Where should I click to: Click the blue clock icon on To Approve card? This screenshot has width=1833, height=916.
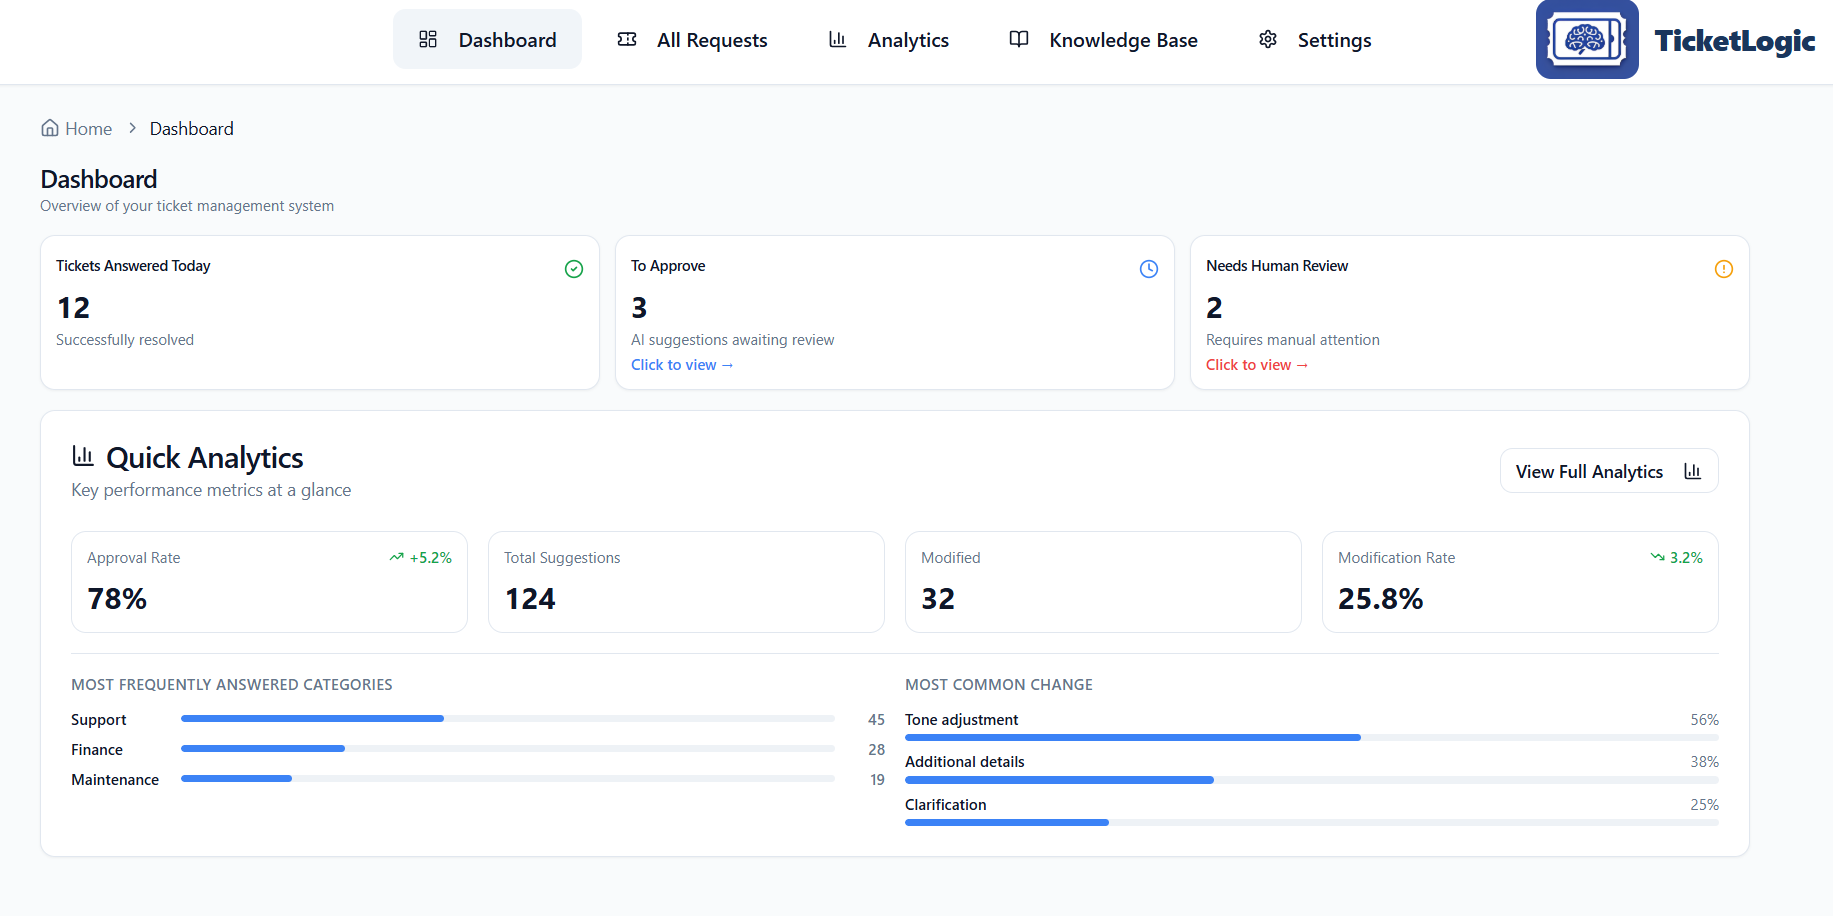(1149, 269)
